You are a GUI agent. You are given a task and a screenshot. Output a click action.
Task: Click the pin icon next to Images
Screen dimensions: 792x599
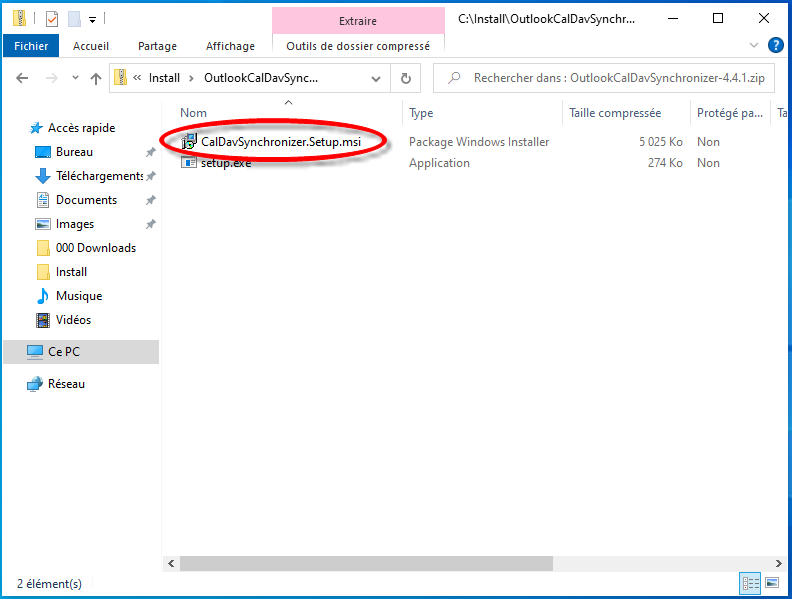[x=151, y=224]
